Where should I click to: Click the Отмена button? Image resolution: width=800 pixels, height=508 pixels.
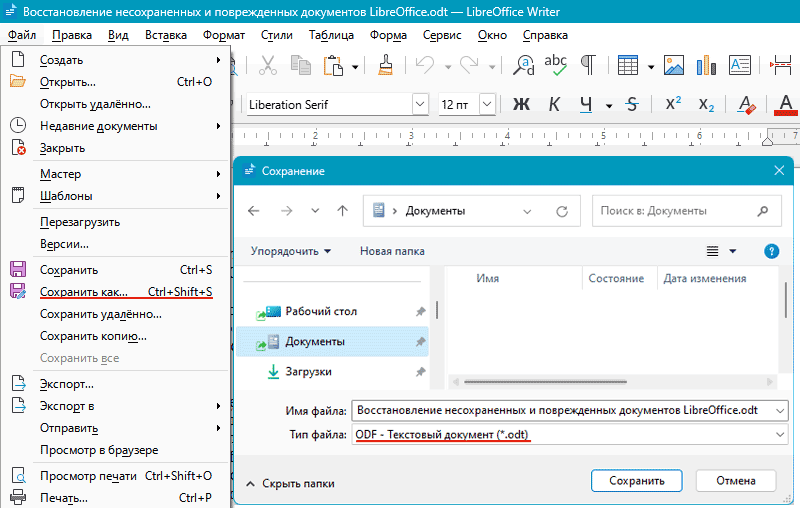tap(736, 481)
